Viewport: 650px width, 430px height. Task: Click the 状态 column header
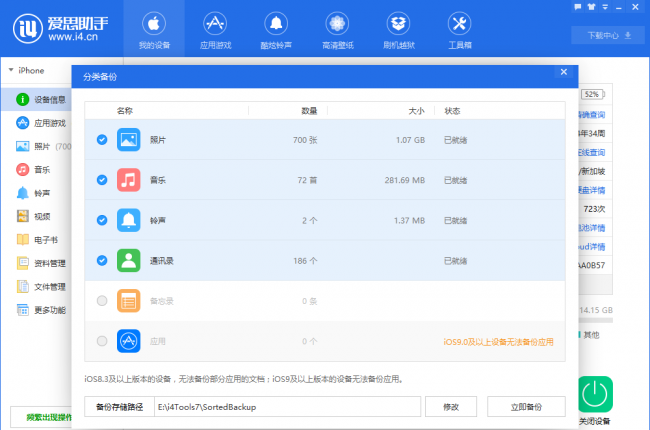(452, 111)
